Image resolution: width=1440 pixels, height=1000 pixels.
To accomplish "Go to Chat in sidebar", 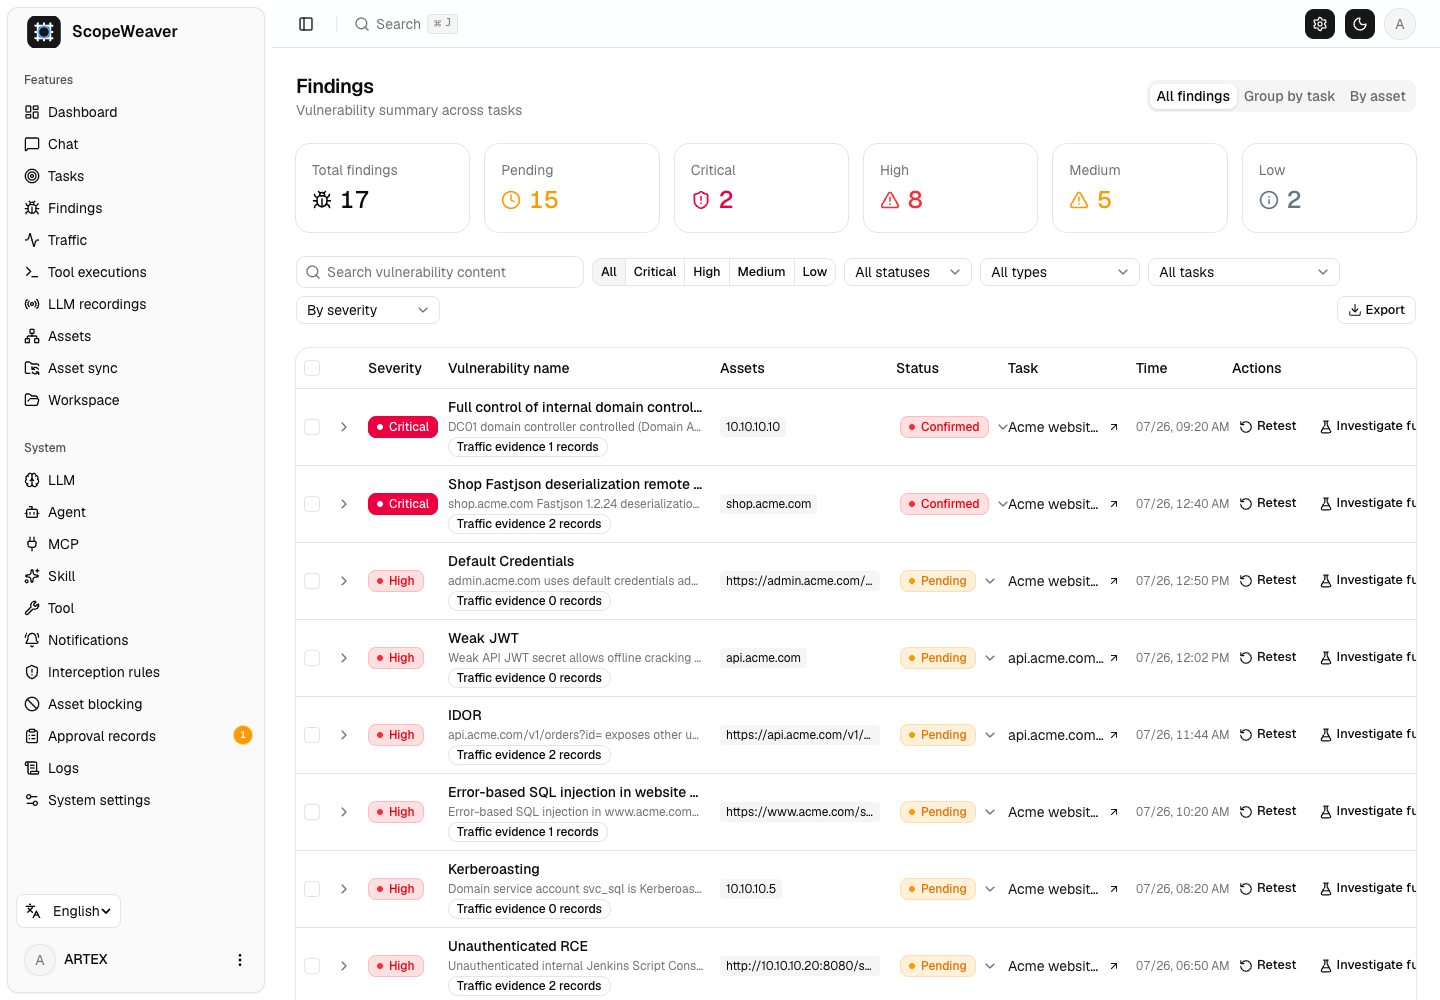I will 136,144.
